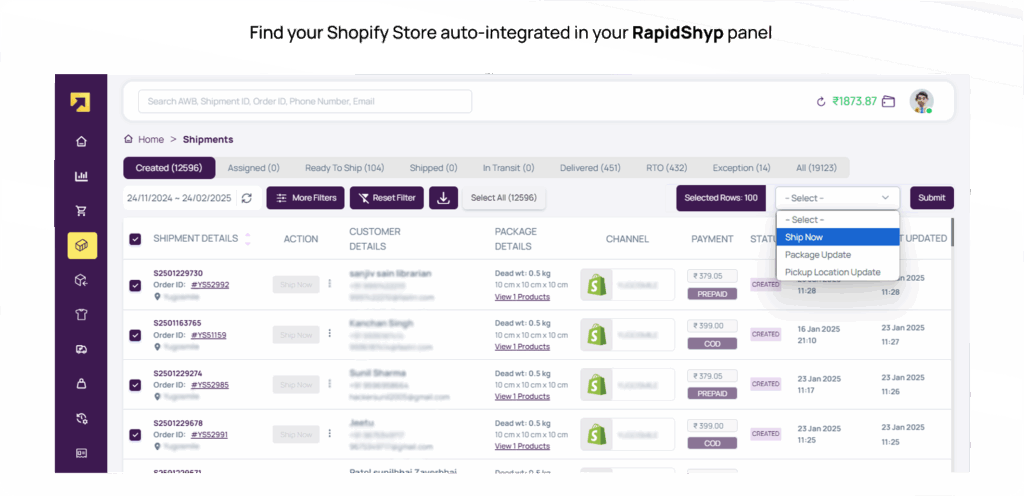The image size is (1024, 496).
Task: Click the Reset Filter button
Action: tap(387, 198)
